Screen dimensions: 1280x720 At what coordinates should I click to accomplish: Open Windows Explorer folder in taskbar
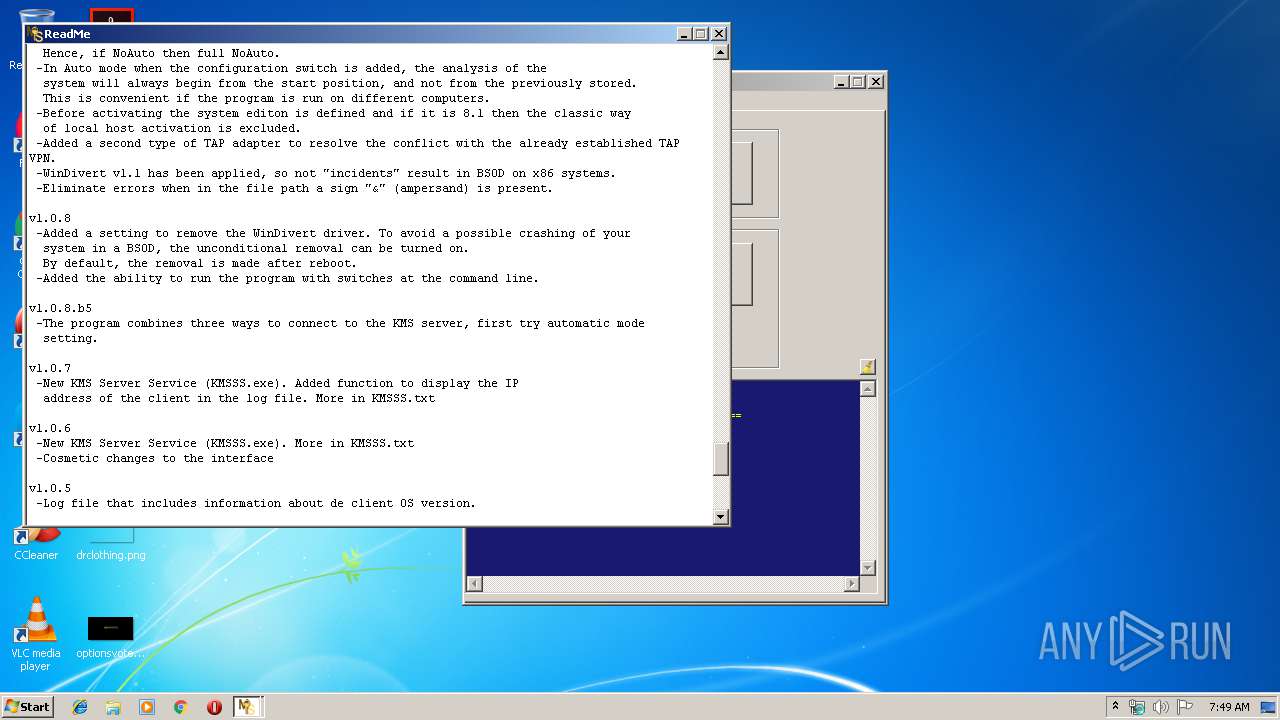tap(113, 707)
